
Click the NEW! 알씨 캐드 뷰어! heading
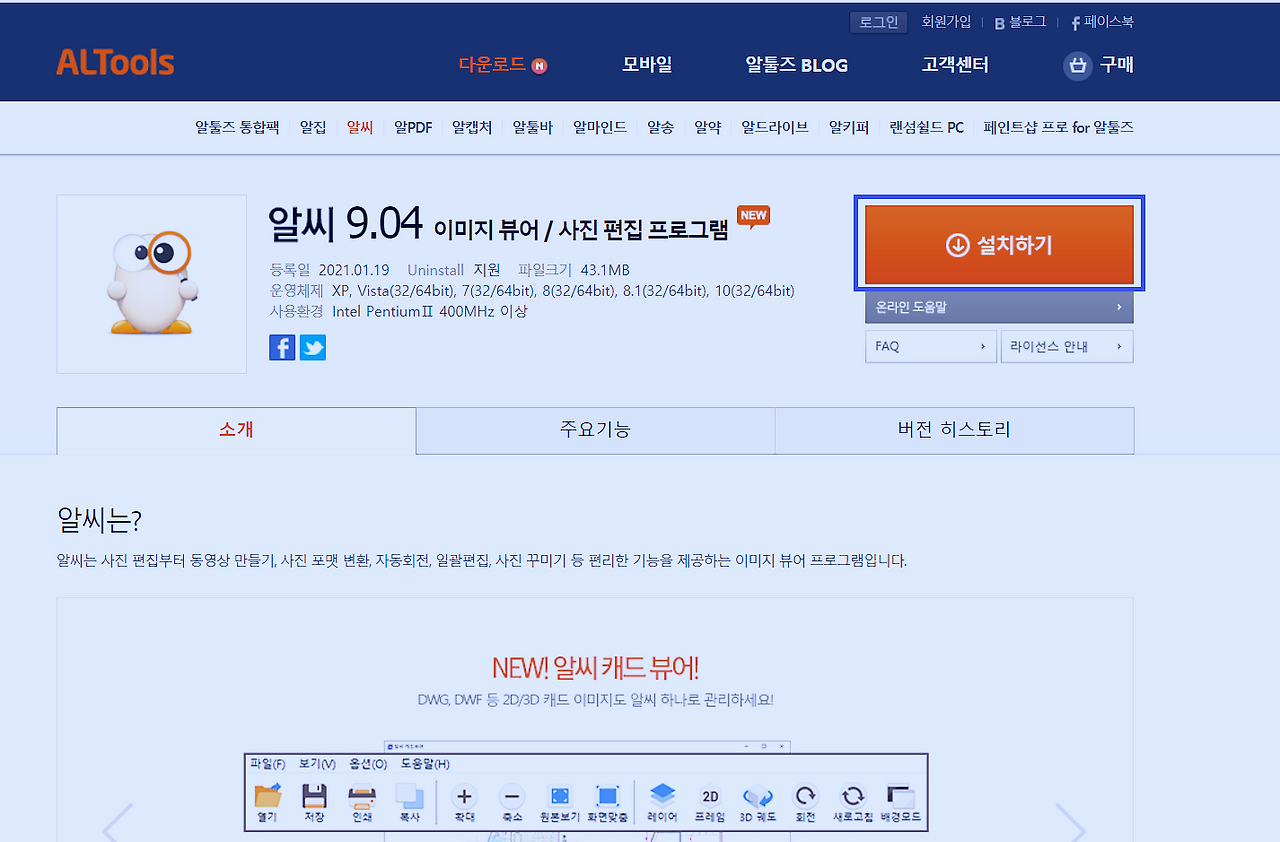pyautogui.click(x=595, y=667)
